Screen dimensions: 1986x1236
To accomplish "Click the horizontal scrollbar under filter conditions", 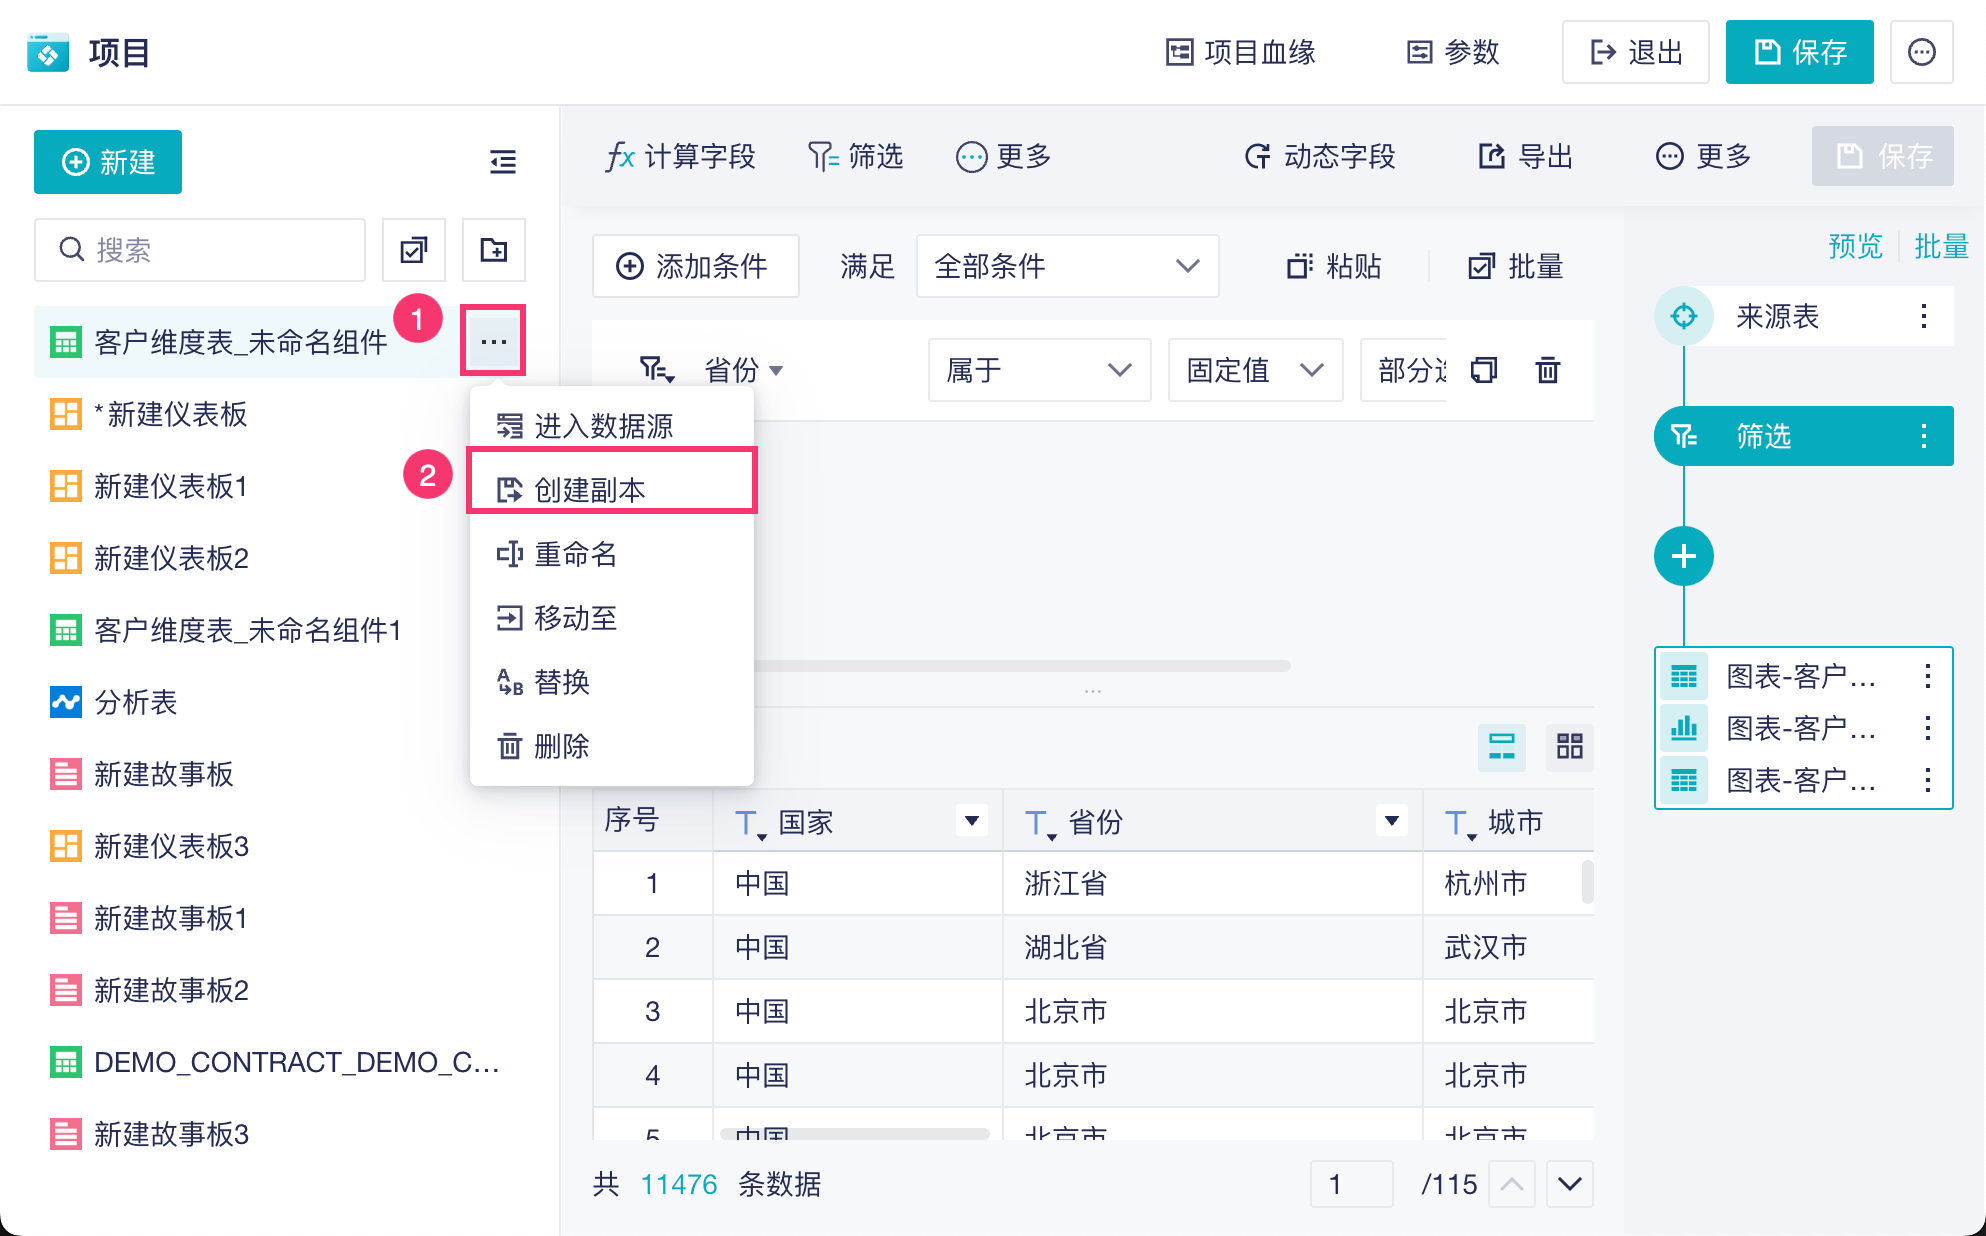I will (1020, 665).
